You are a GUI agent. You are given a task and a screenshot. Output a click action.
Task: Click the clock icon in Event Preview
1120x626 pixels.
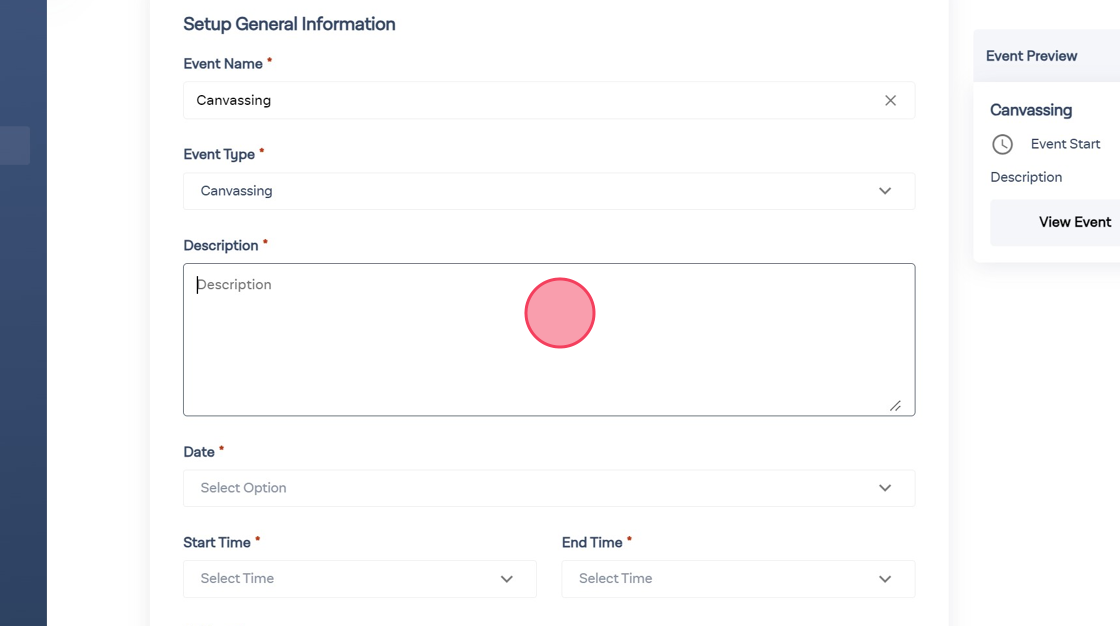tap(1002, 144)
